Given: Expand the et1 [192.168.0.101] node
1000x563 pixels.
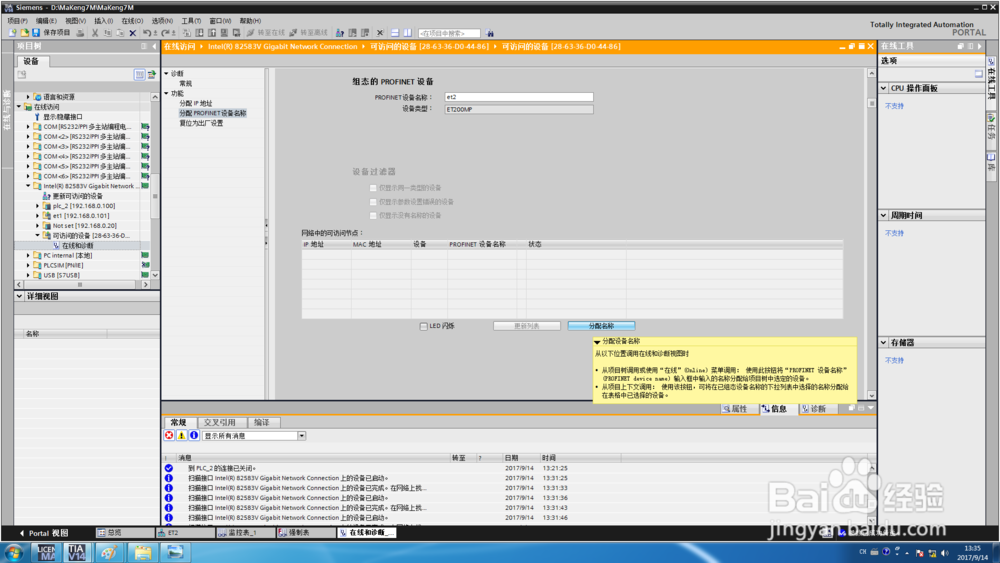Looking at the screenshot, I should tap(38, 216).
